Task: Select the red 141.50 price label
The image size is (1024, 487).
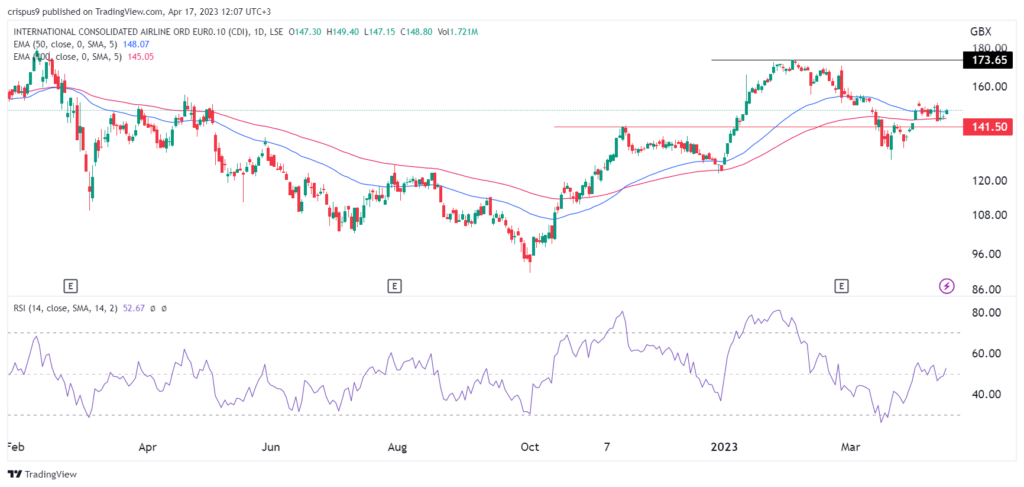Action: coord(990,129)
